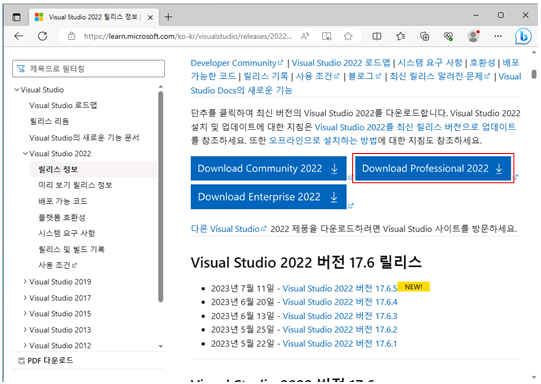
Task: Open Browser essentials heart icon
Action: pyautogui.click(x=448, y=36)
